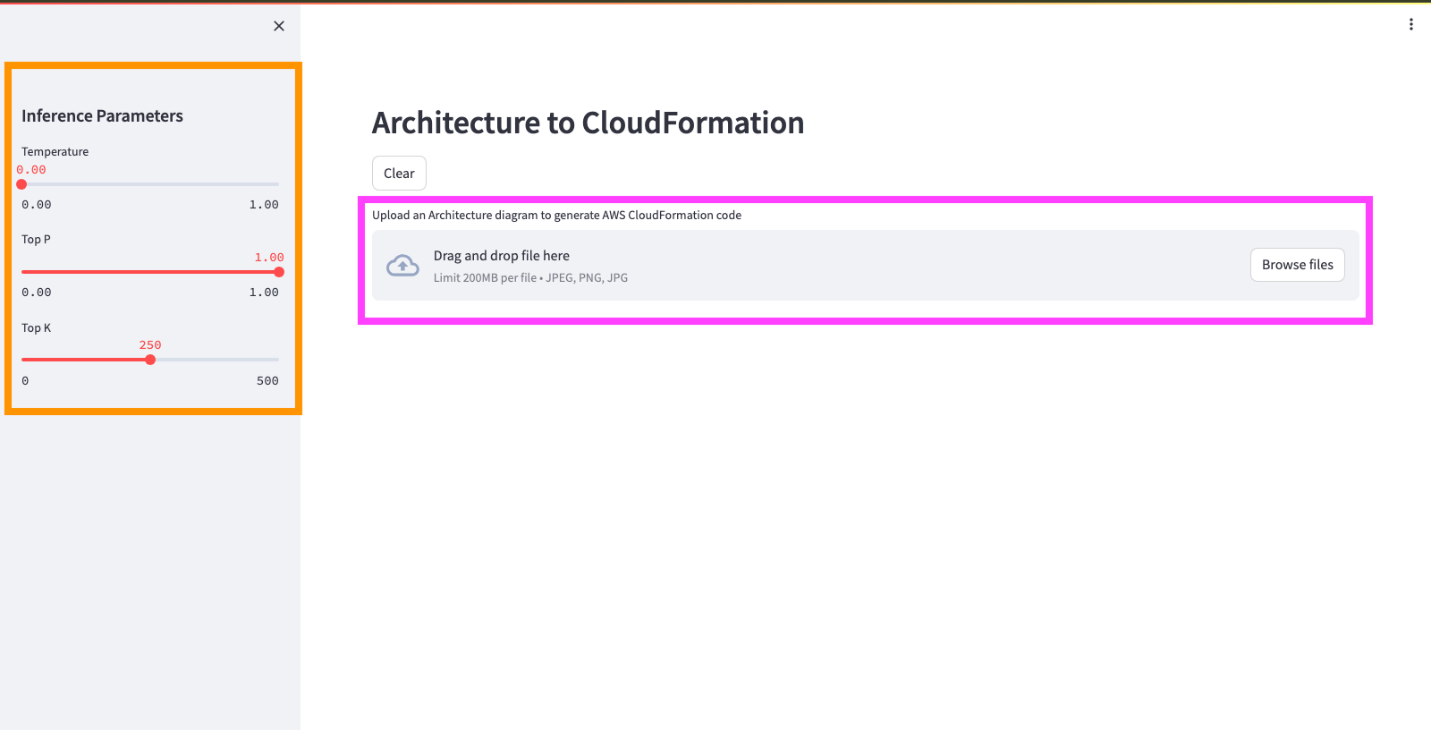Screen dimensions: 1431x730
Task: Click the Temperature value showing 0.00
Action: 30,169
